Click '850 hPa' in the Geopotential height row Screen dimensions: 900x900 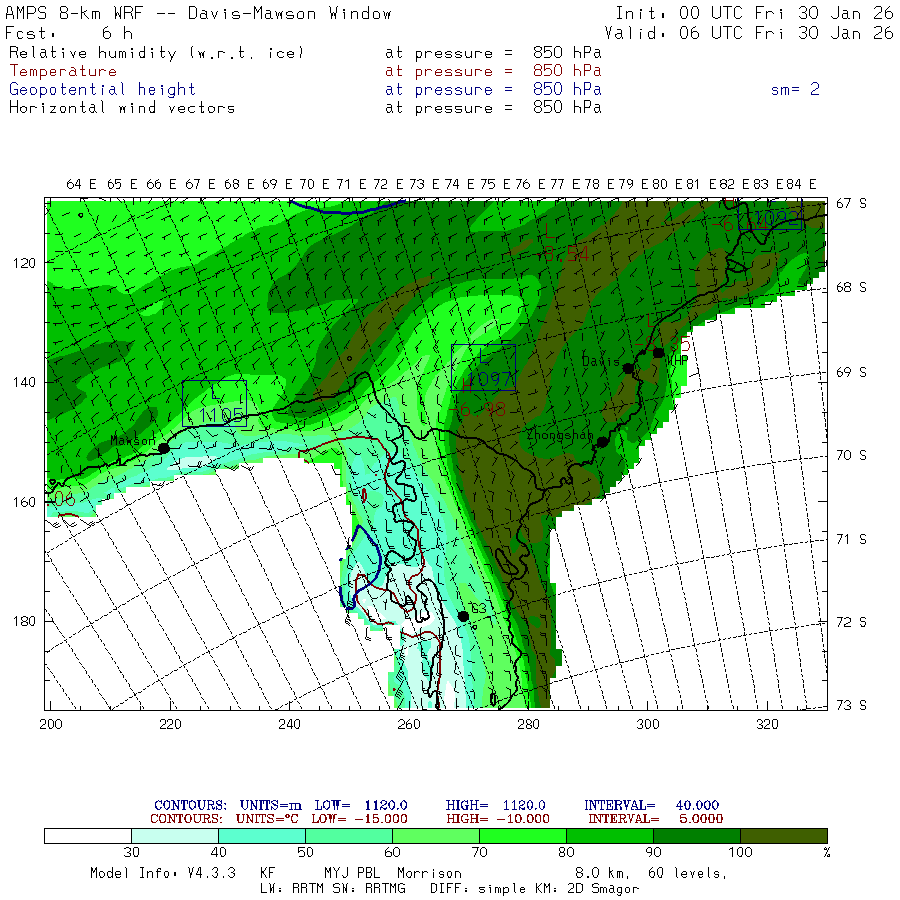click(x=567, y=90)
